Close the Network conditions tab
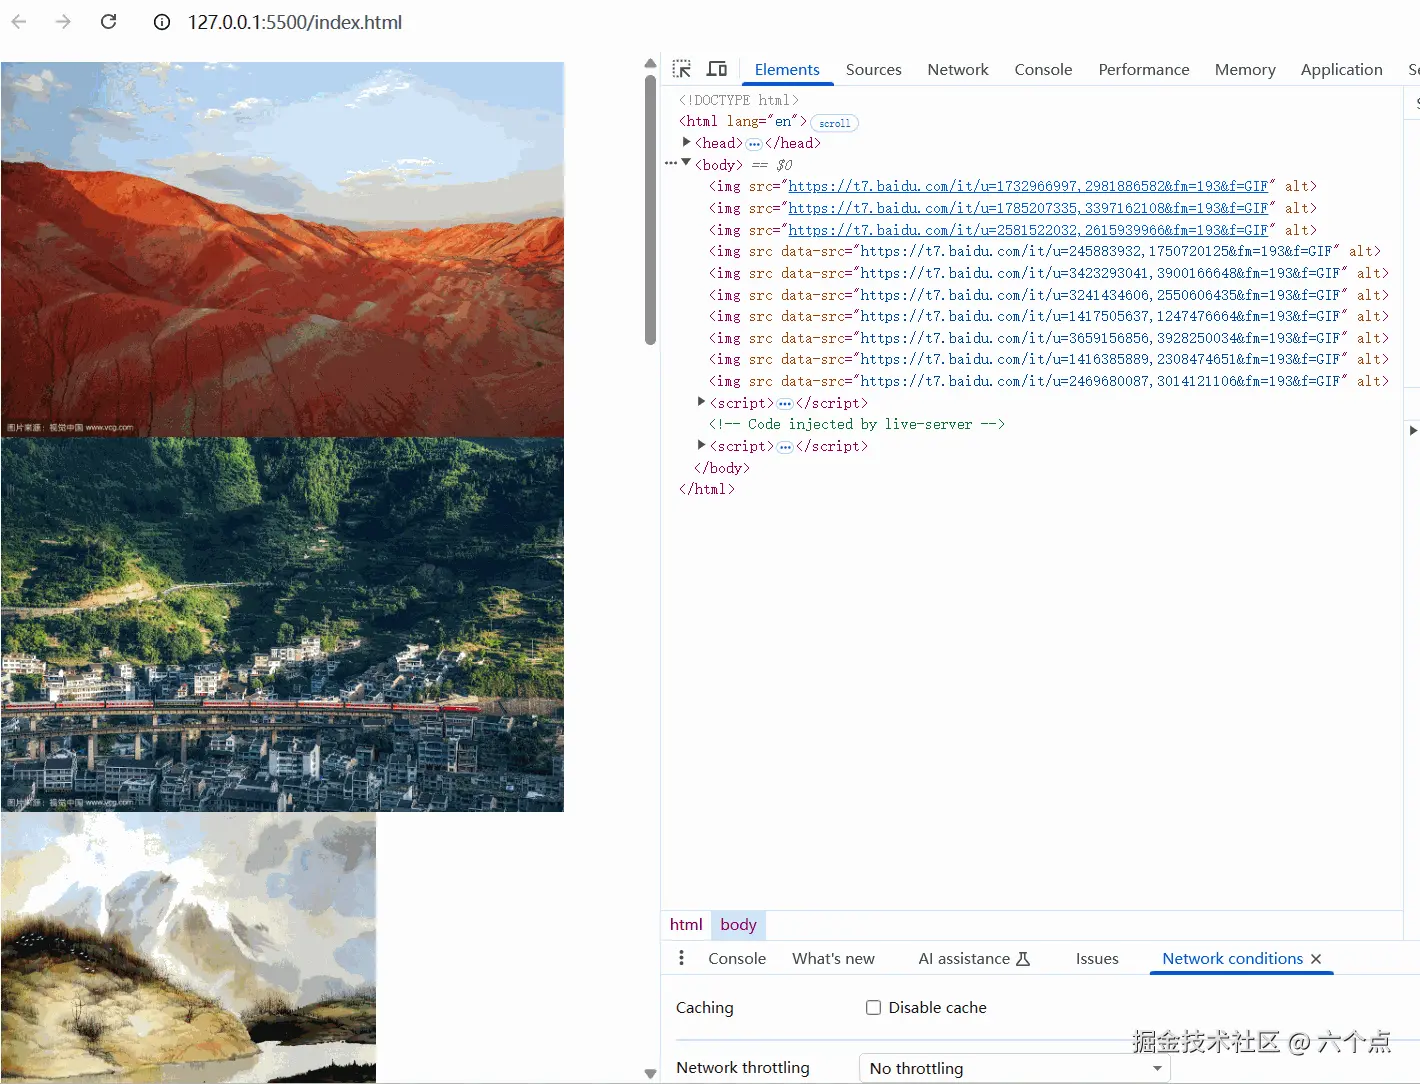Image resolution: width=1420 pixels, height=1084 pixels. pos(1316,959)
